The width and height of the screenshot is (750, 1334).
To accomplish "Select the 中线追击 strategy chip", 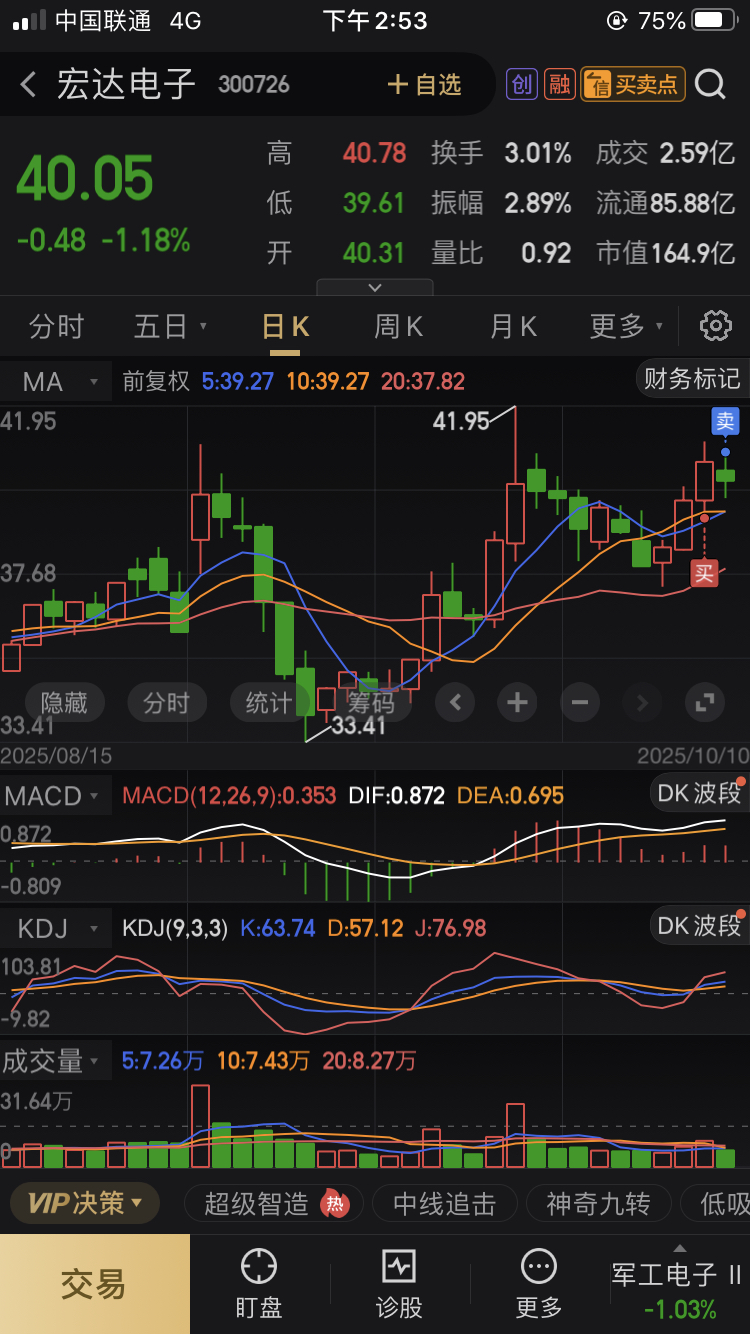I will click(445, 1203).
